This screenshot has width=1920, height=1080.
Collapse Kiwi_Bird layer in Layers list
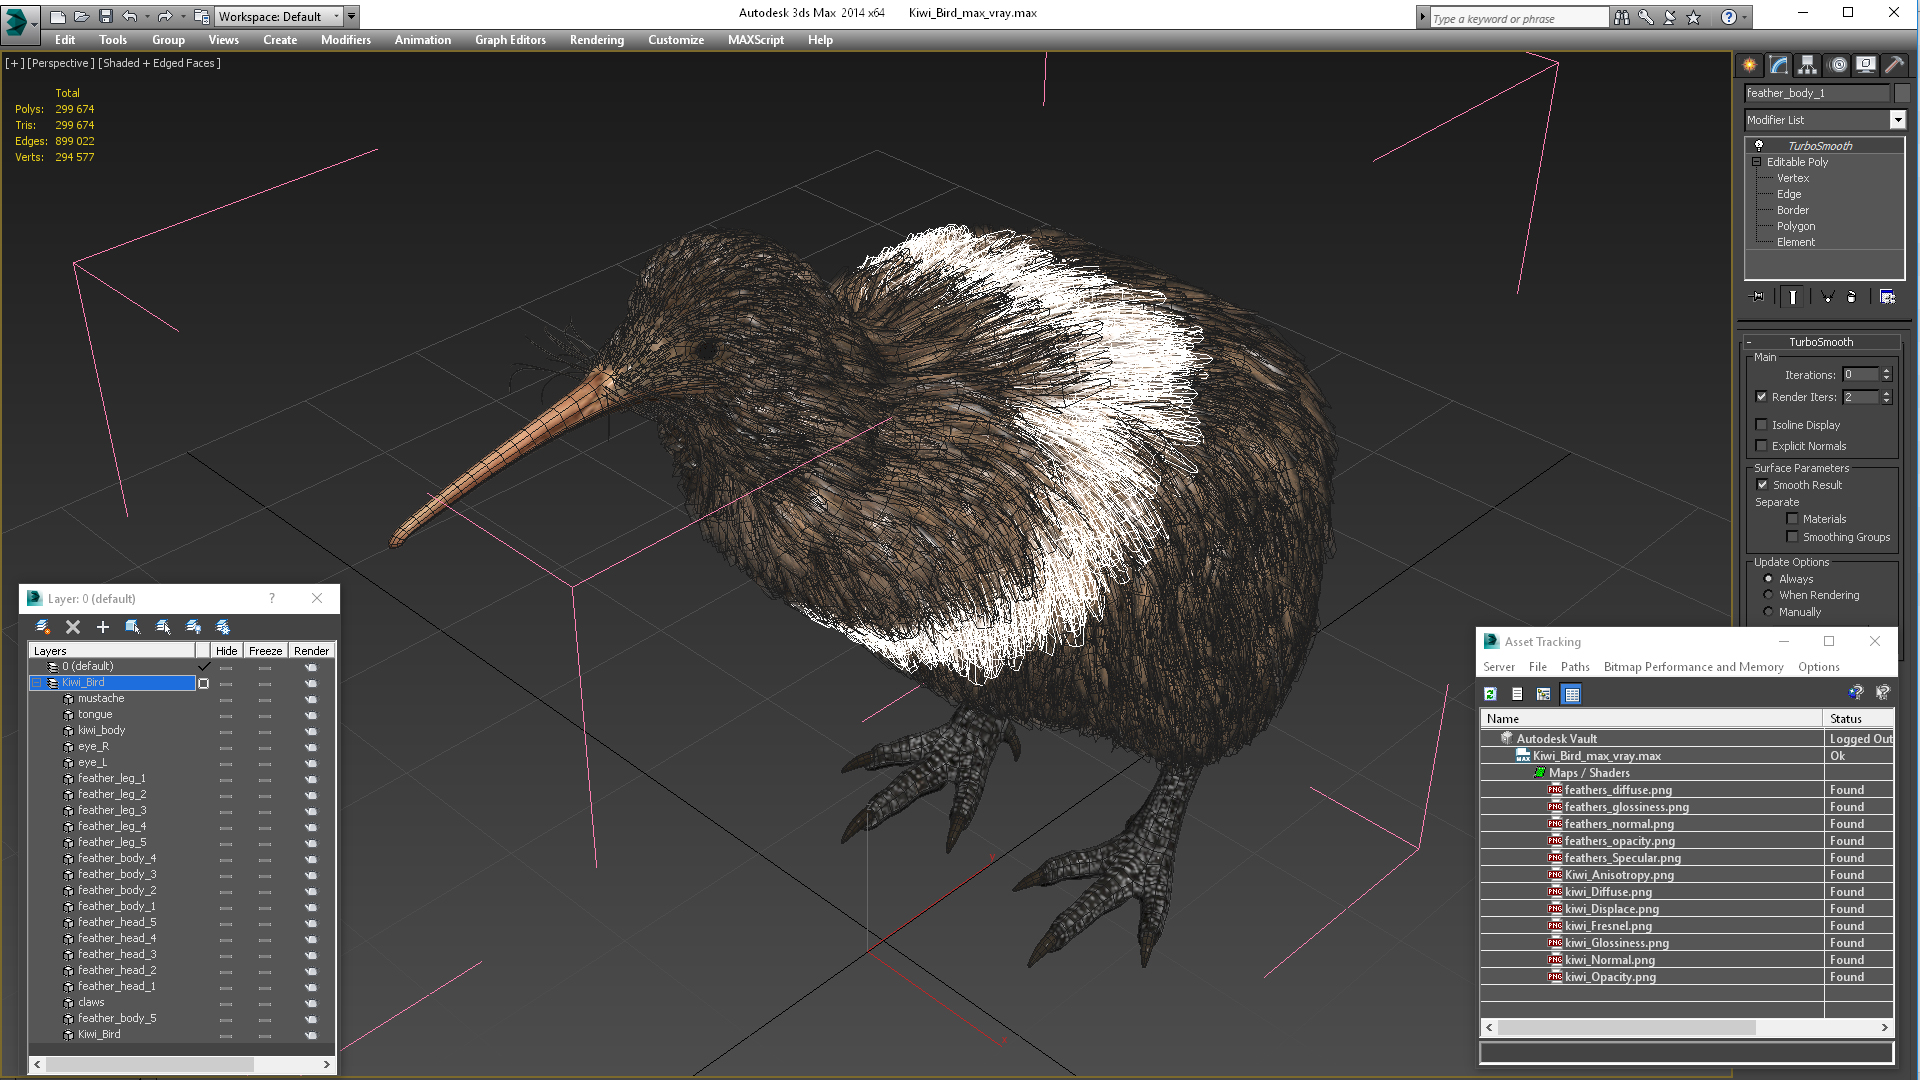(x=37, y=683)
